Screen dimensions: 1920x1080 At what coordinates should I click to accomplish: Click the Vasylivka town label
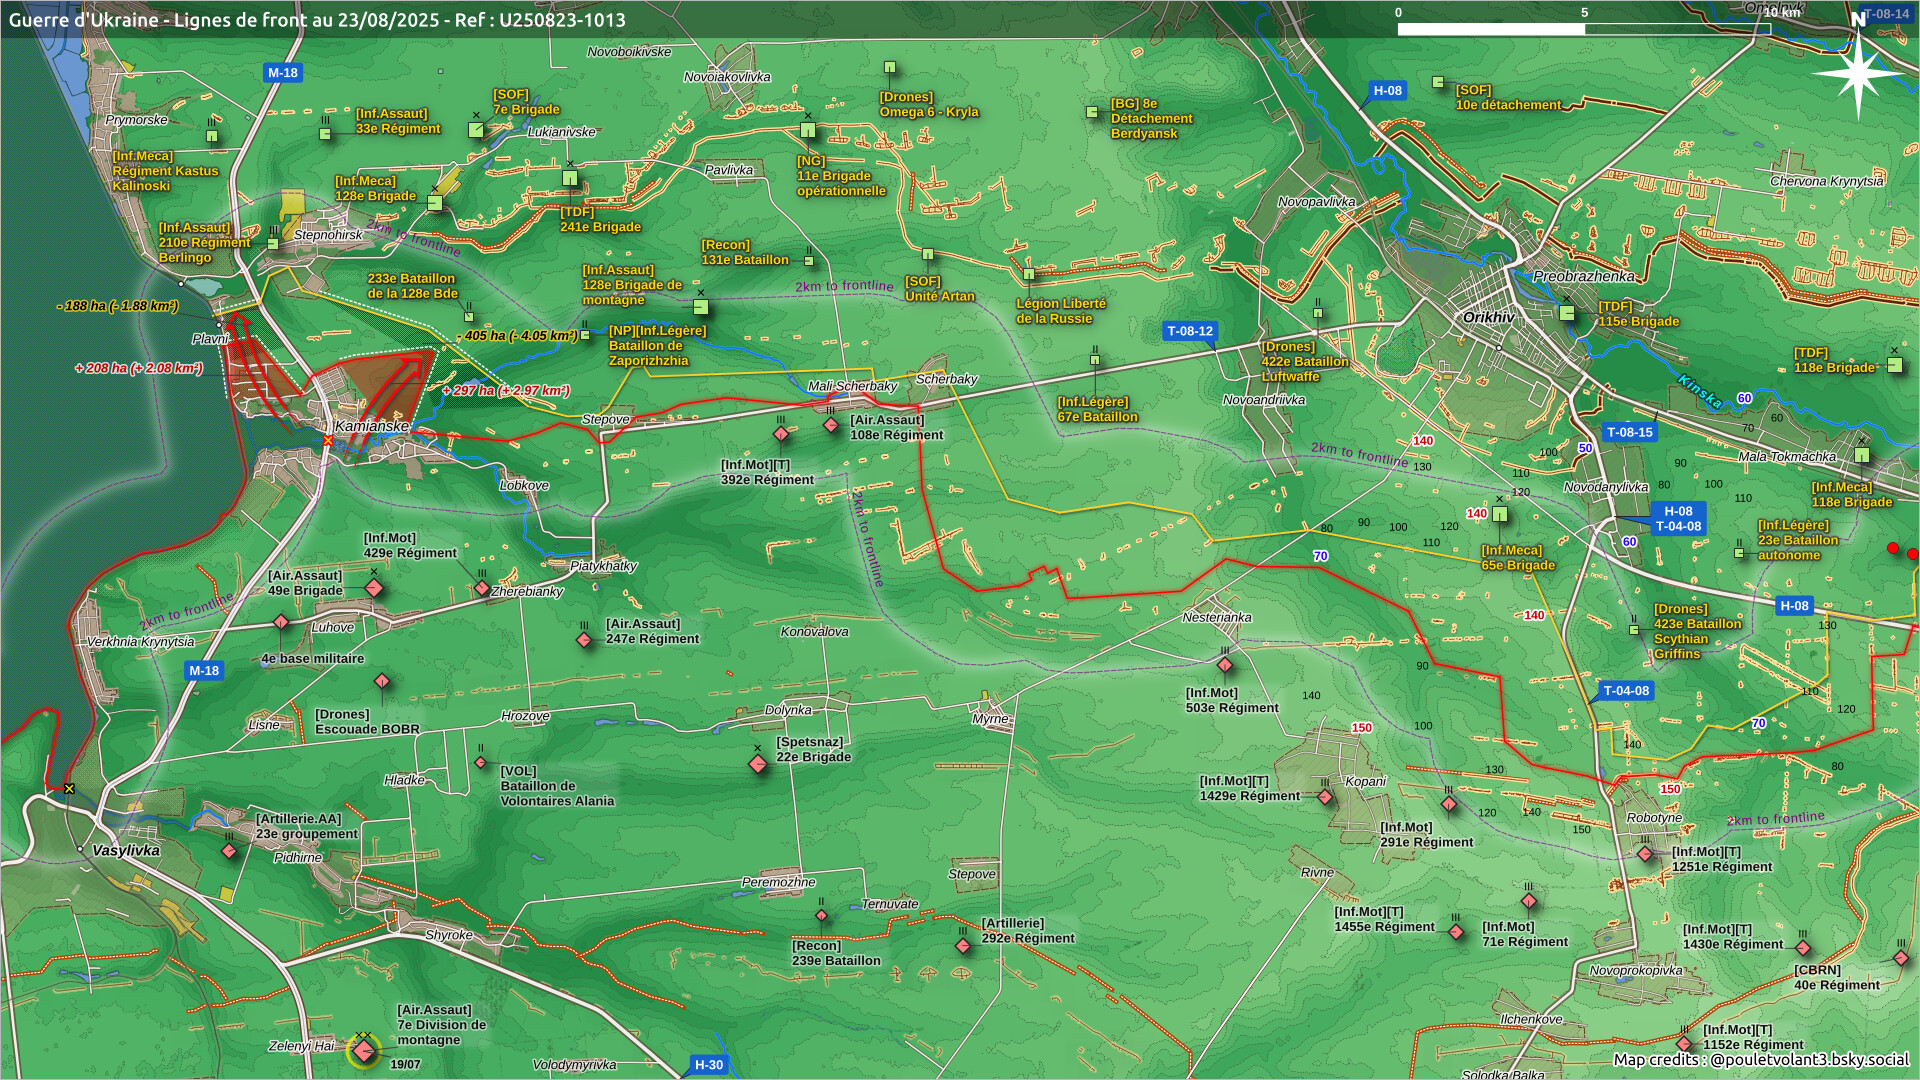126,851
